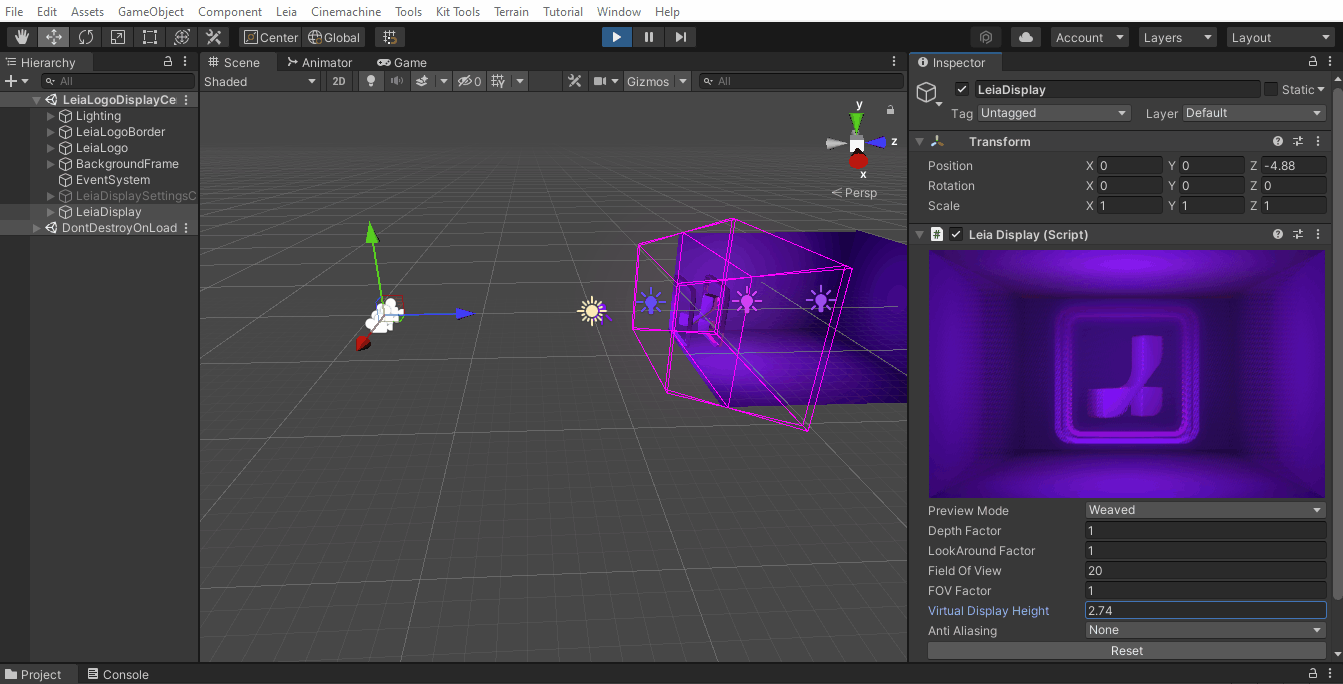
Task: Toggle scene effects layers icon
Action: pos(423,81)
